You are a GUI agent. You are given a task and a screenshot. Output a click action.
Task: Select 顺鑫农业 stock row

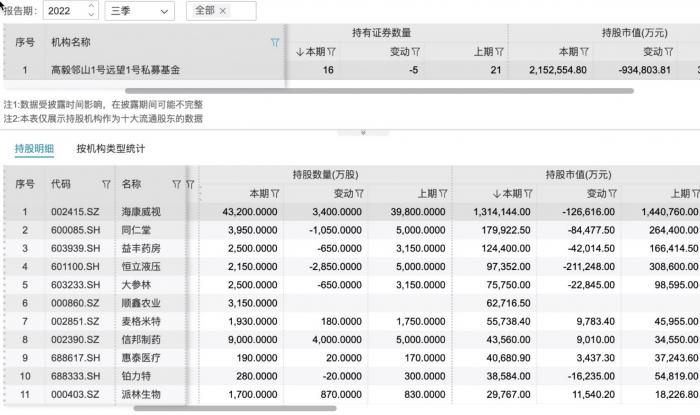(x=351, y=303)
